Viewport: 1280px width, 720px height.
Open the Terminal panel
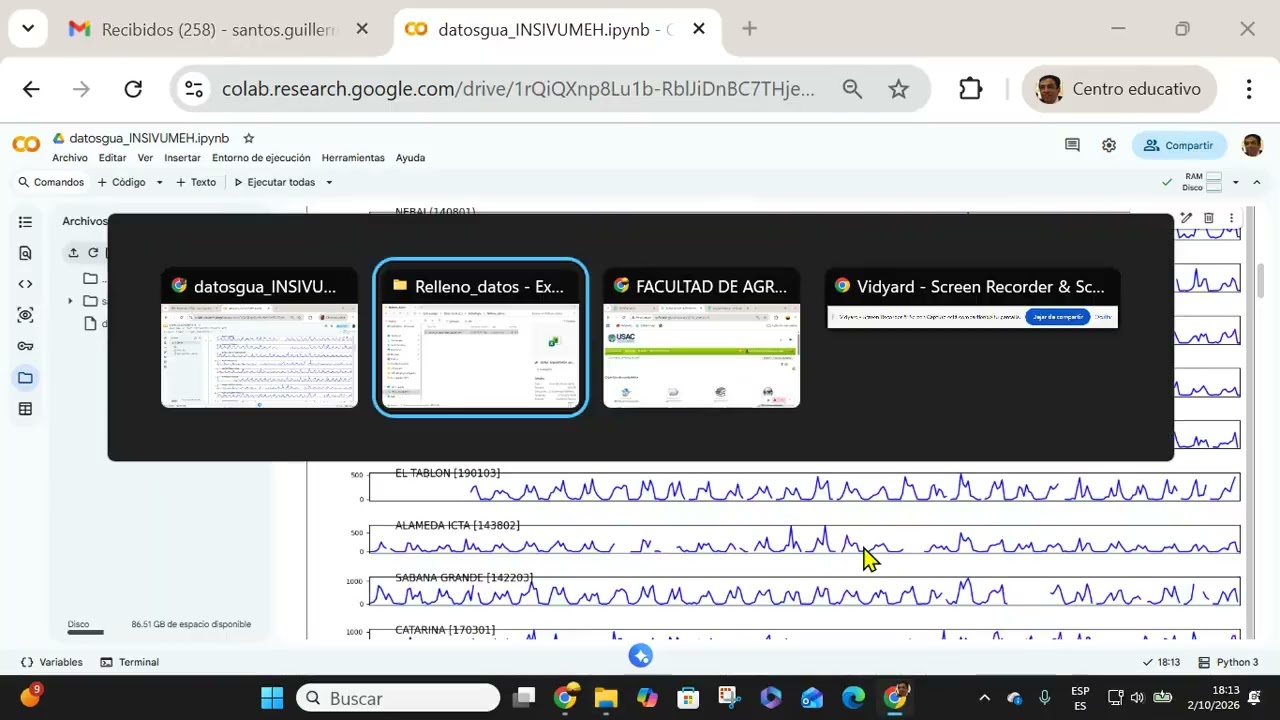tap(129, 662)
